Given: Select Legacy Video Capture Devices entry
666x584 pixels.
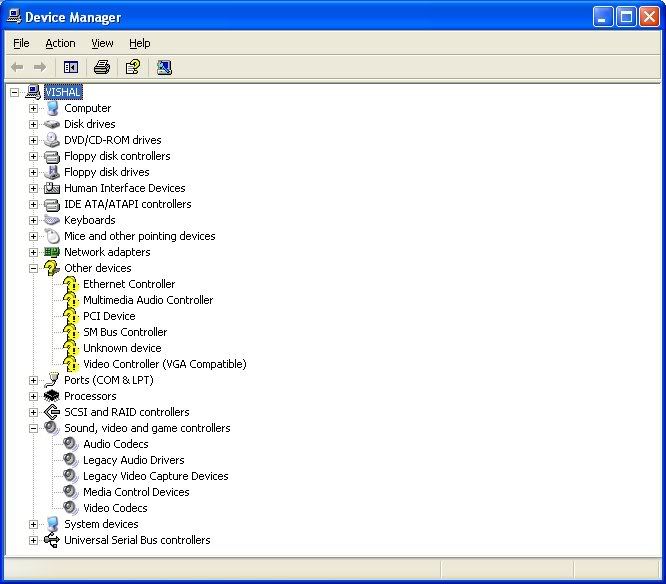Looking at the screenshot, I should 156,476.
